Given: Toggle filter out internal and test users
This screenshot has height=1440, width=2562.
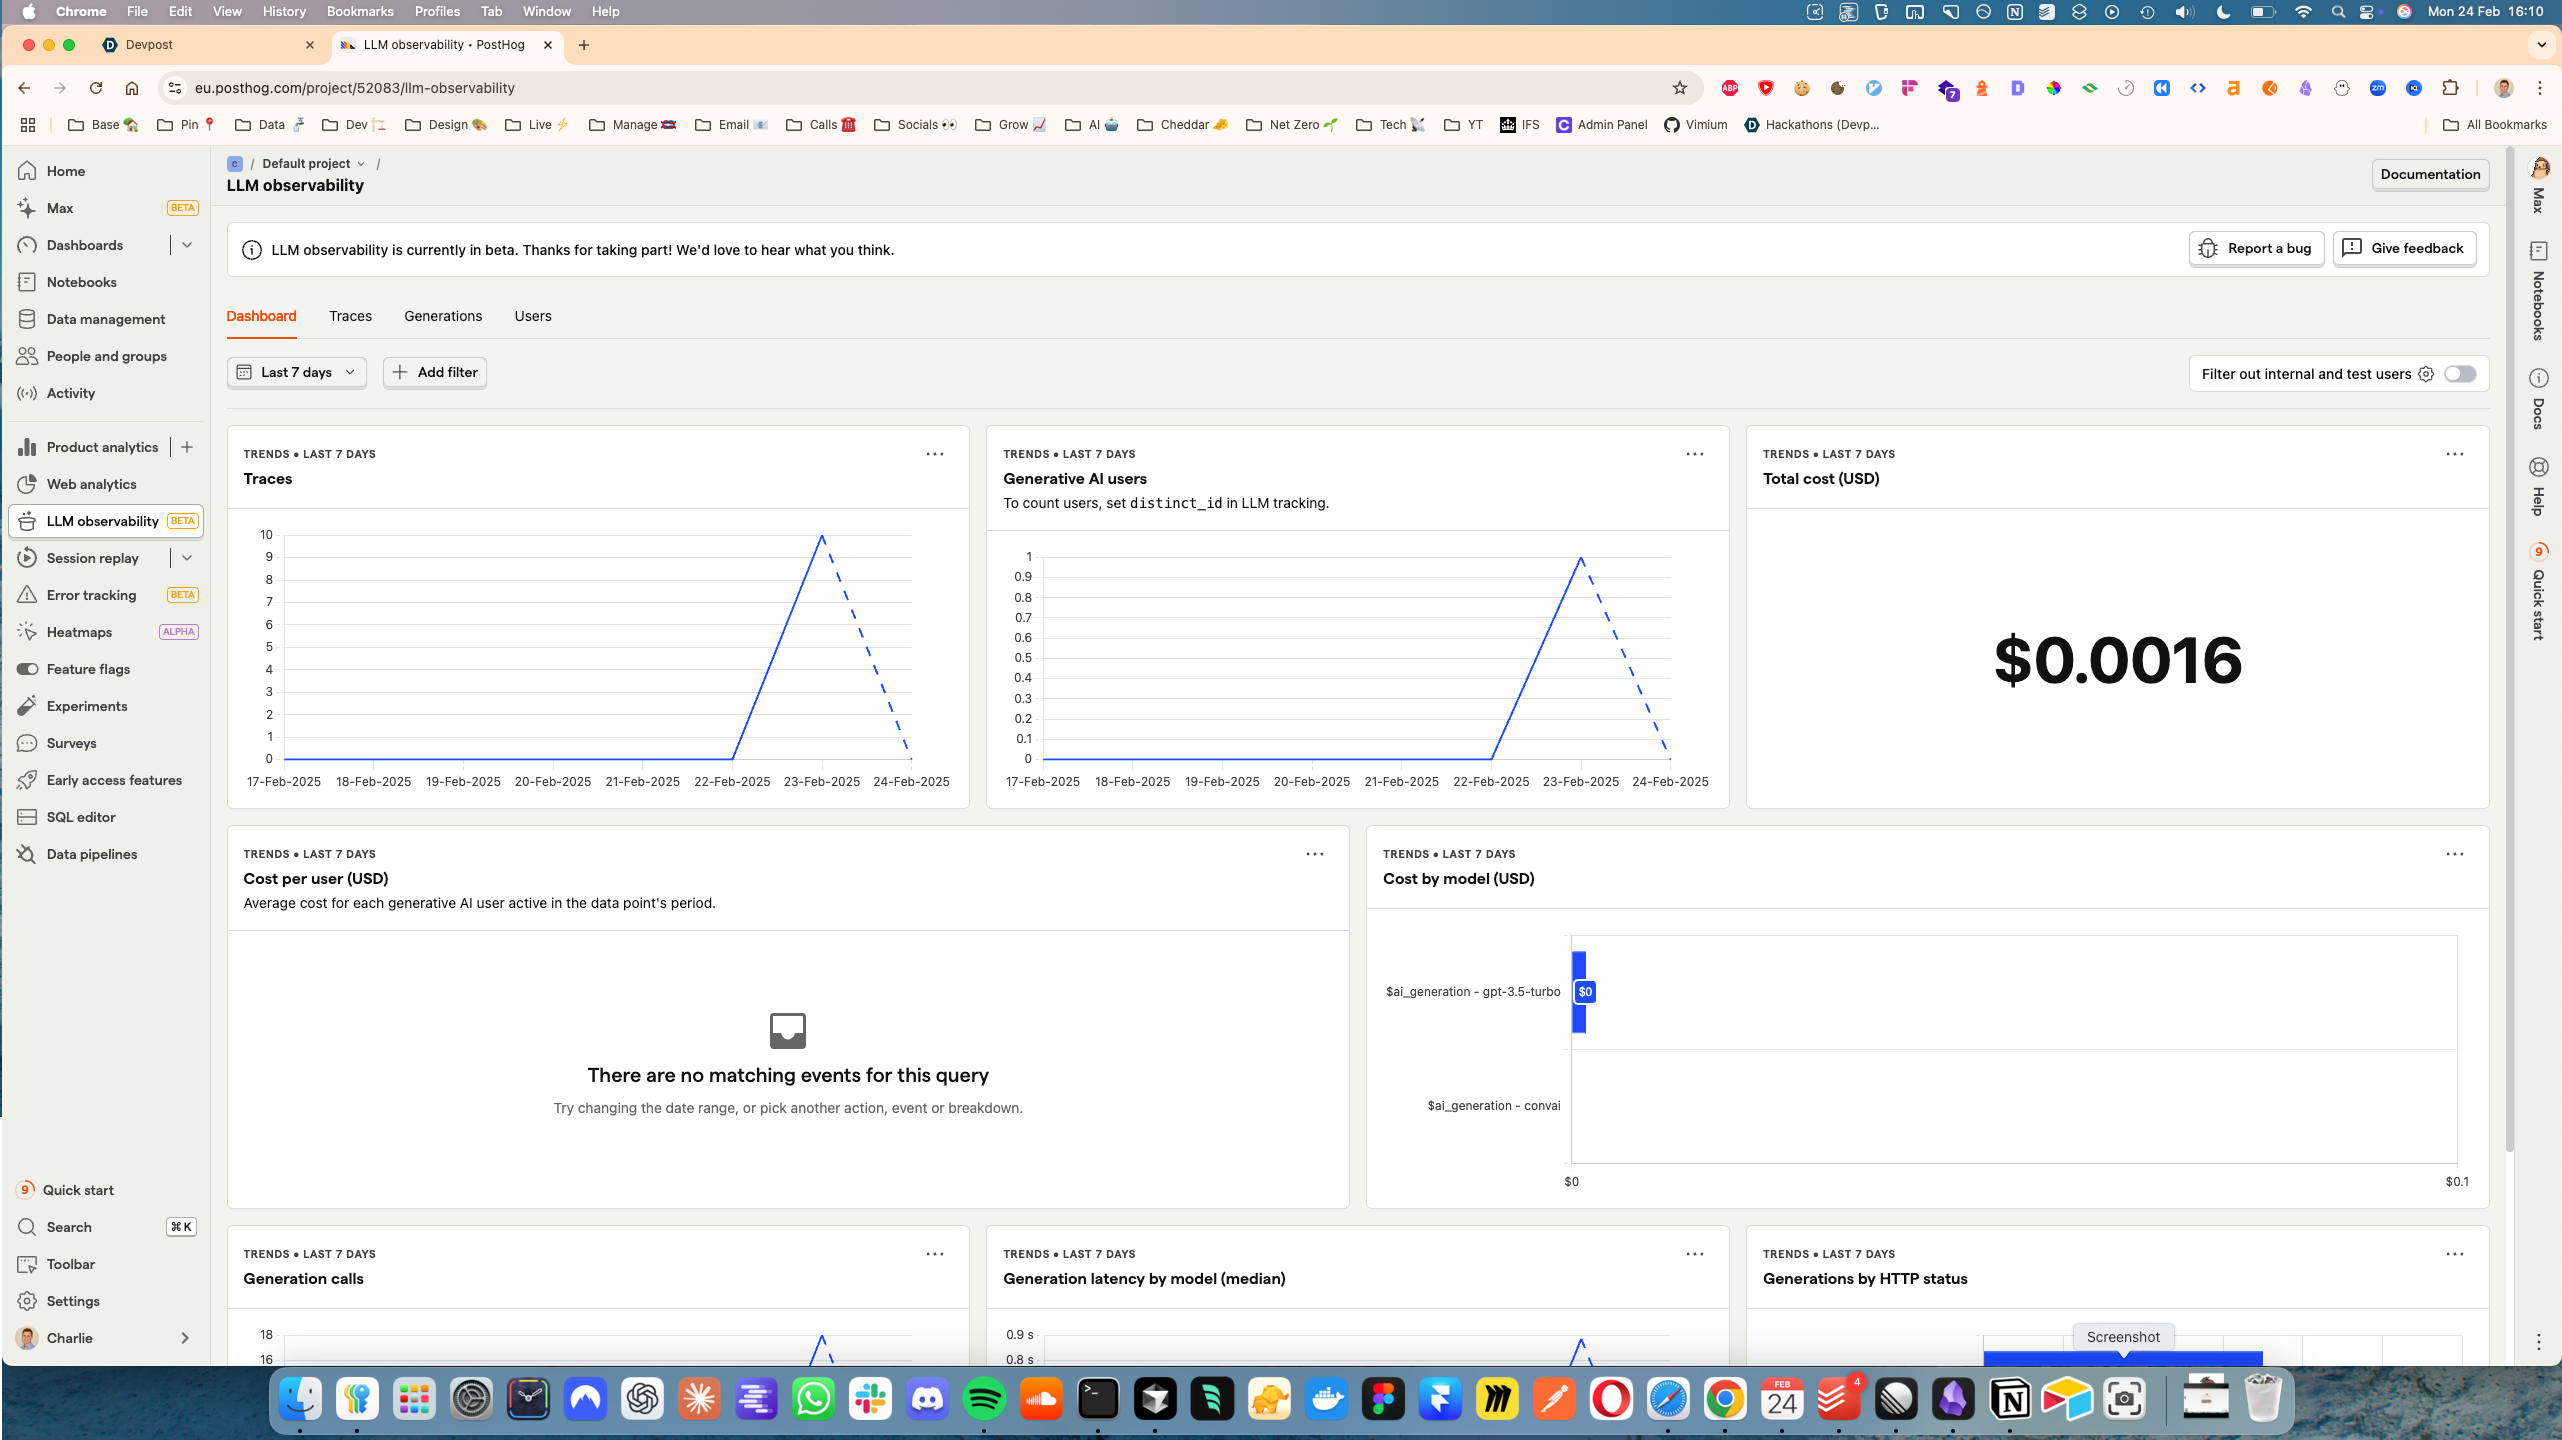Looking at the screenshot, I should (2460, 374).
